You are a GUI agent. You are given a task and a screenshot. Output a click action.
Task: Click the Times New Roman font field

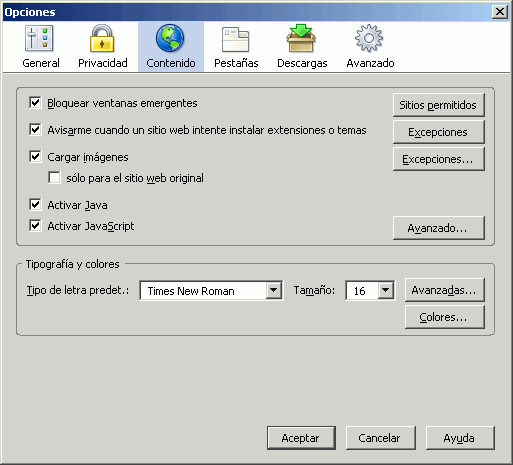point(211,290)
